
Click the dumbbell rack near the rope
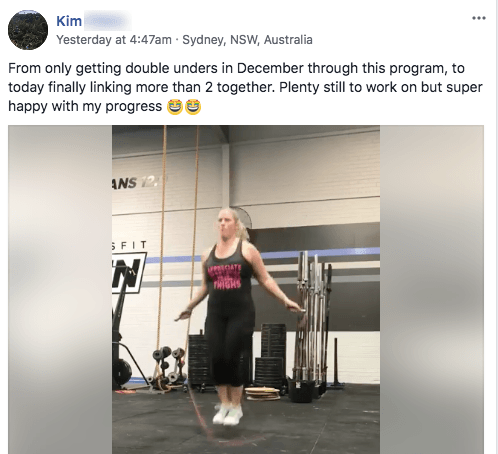coord(168,366)
